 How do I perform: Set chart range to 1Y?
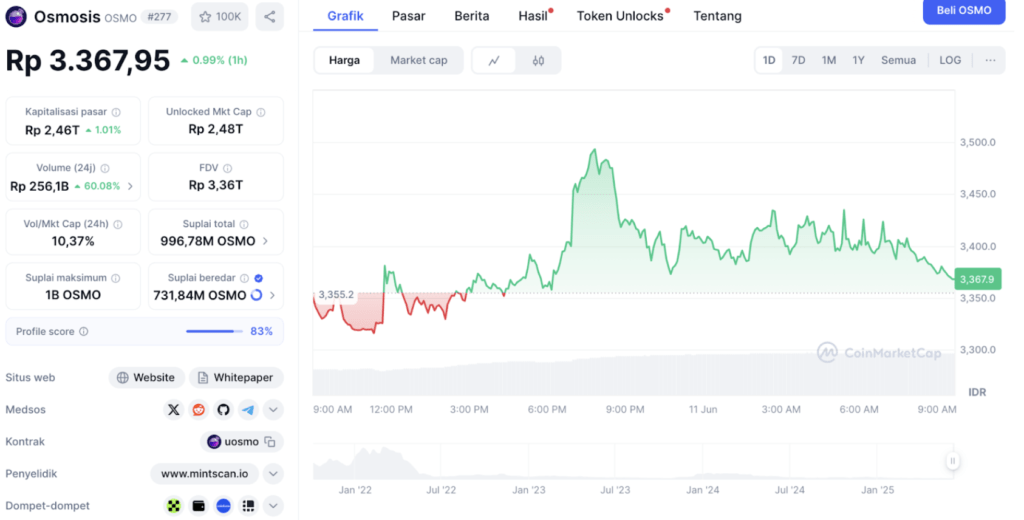point(859,61)
